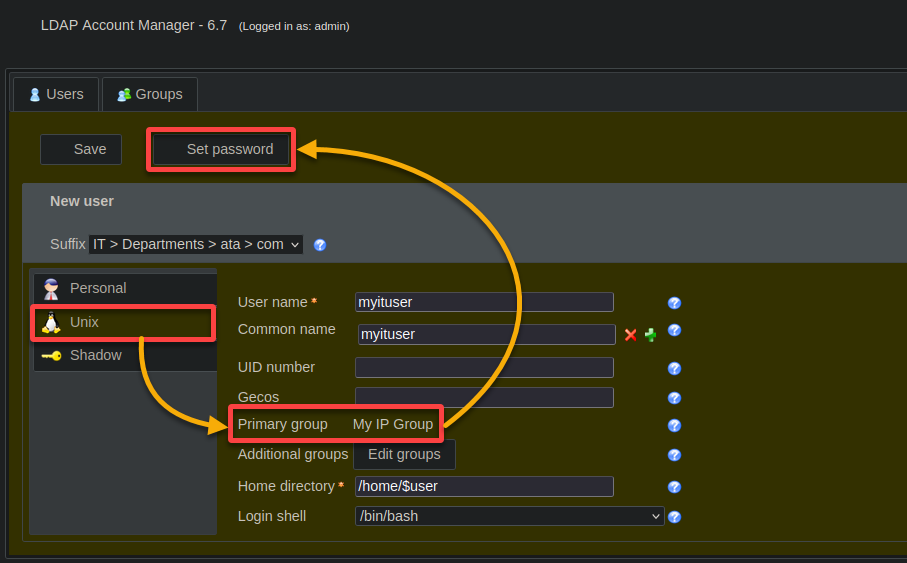Remove Common name value with red X
Image resolution: width=907 pixels, height=563 pixels.
click(631, 334)
